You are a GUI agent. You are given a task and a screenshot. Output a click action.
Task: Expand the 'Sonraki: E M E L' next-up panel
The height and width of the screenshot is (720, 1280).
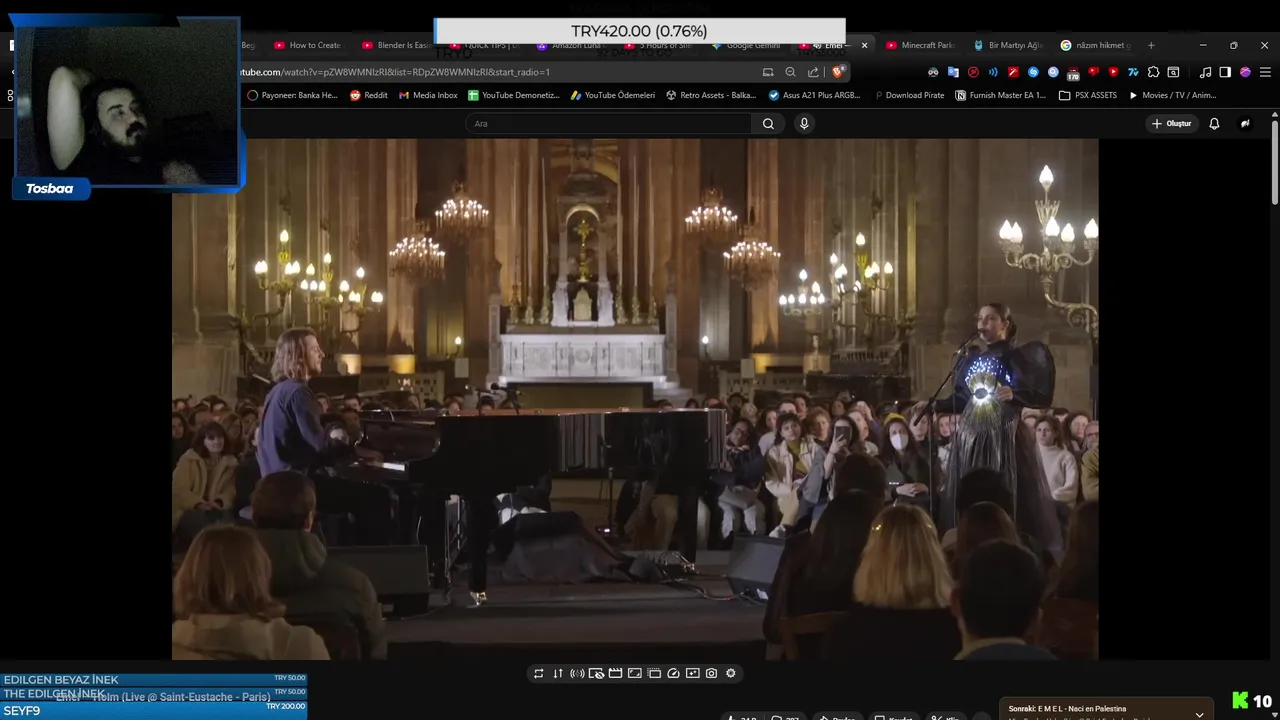pyautogui.click(x=1200, y=714)
